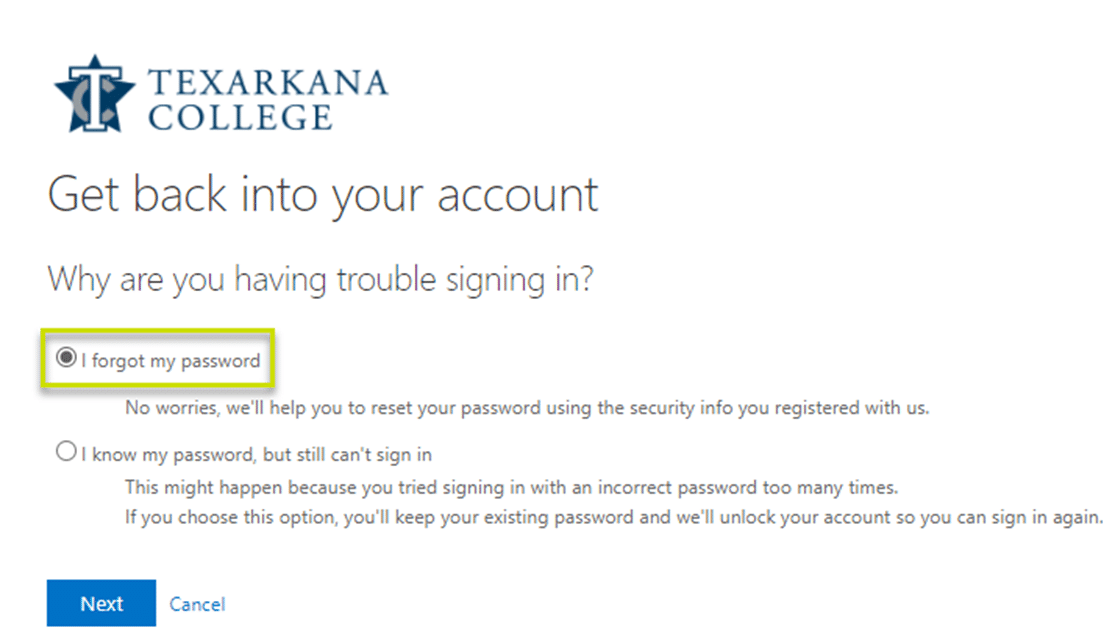Viewport: 1115px width, 639px height.
Task: Click the 'This might happen because' explanation line
Action: [511, 488]
